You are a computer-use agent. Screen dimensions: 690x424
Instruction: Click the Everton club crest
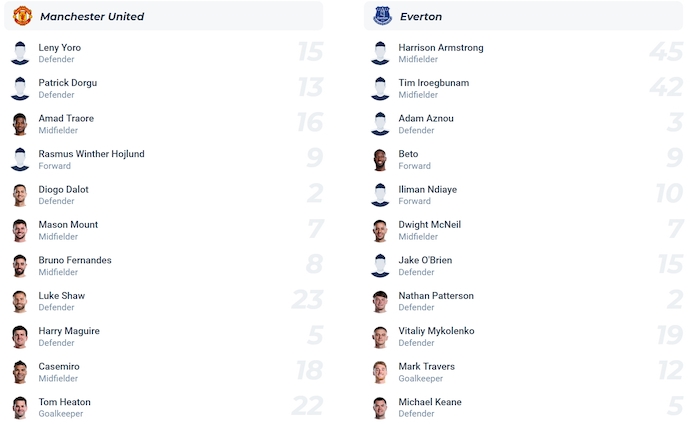coord(382,16)
